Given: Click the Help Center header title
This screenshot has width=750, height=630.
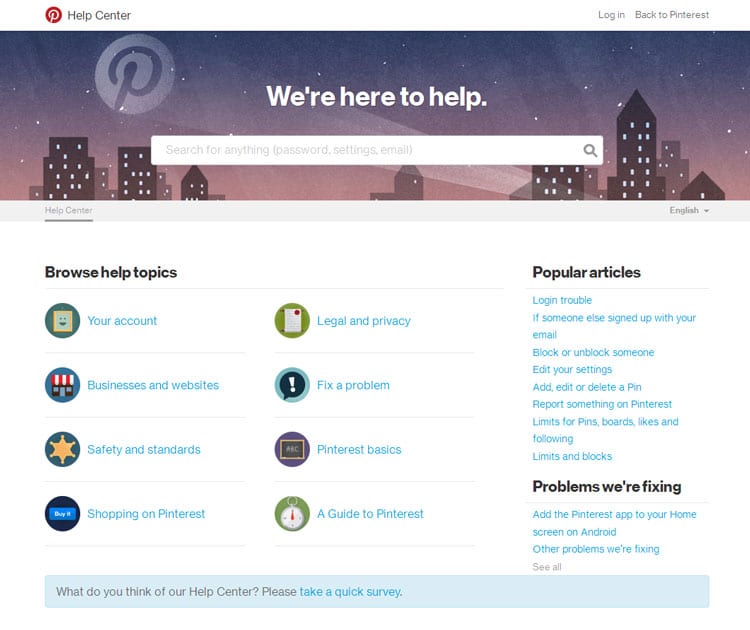Looking at the screenshot, I should point(99,15).
